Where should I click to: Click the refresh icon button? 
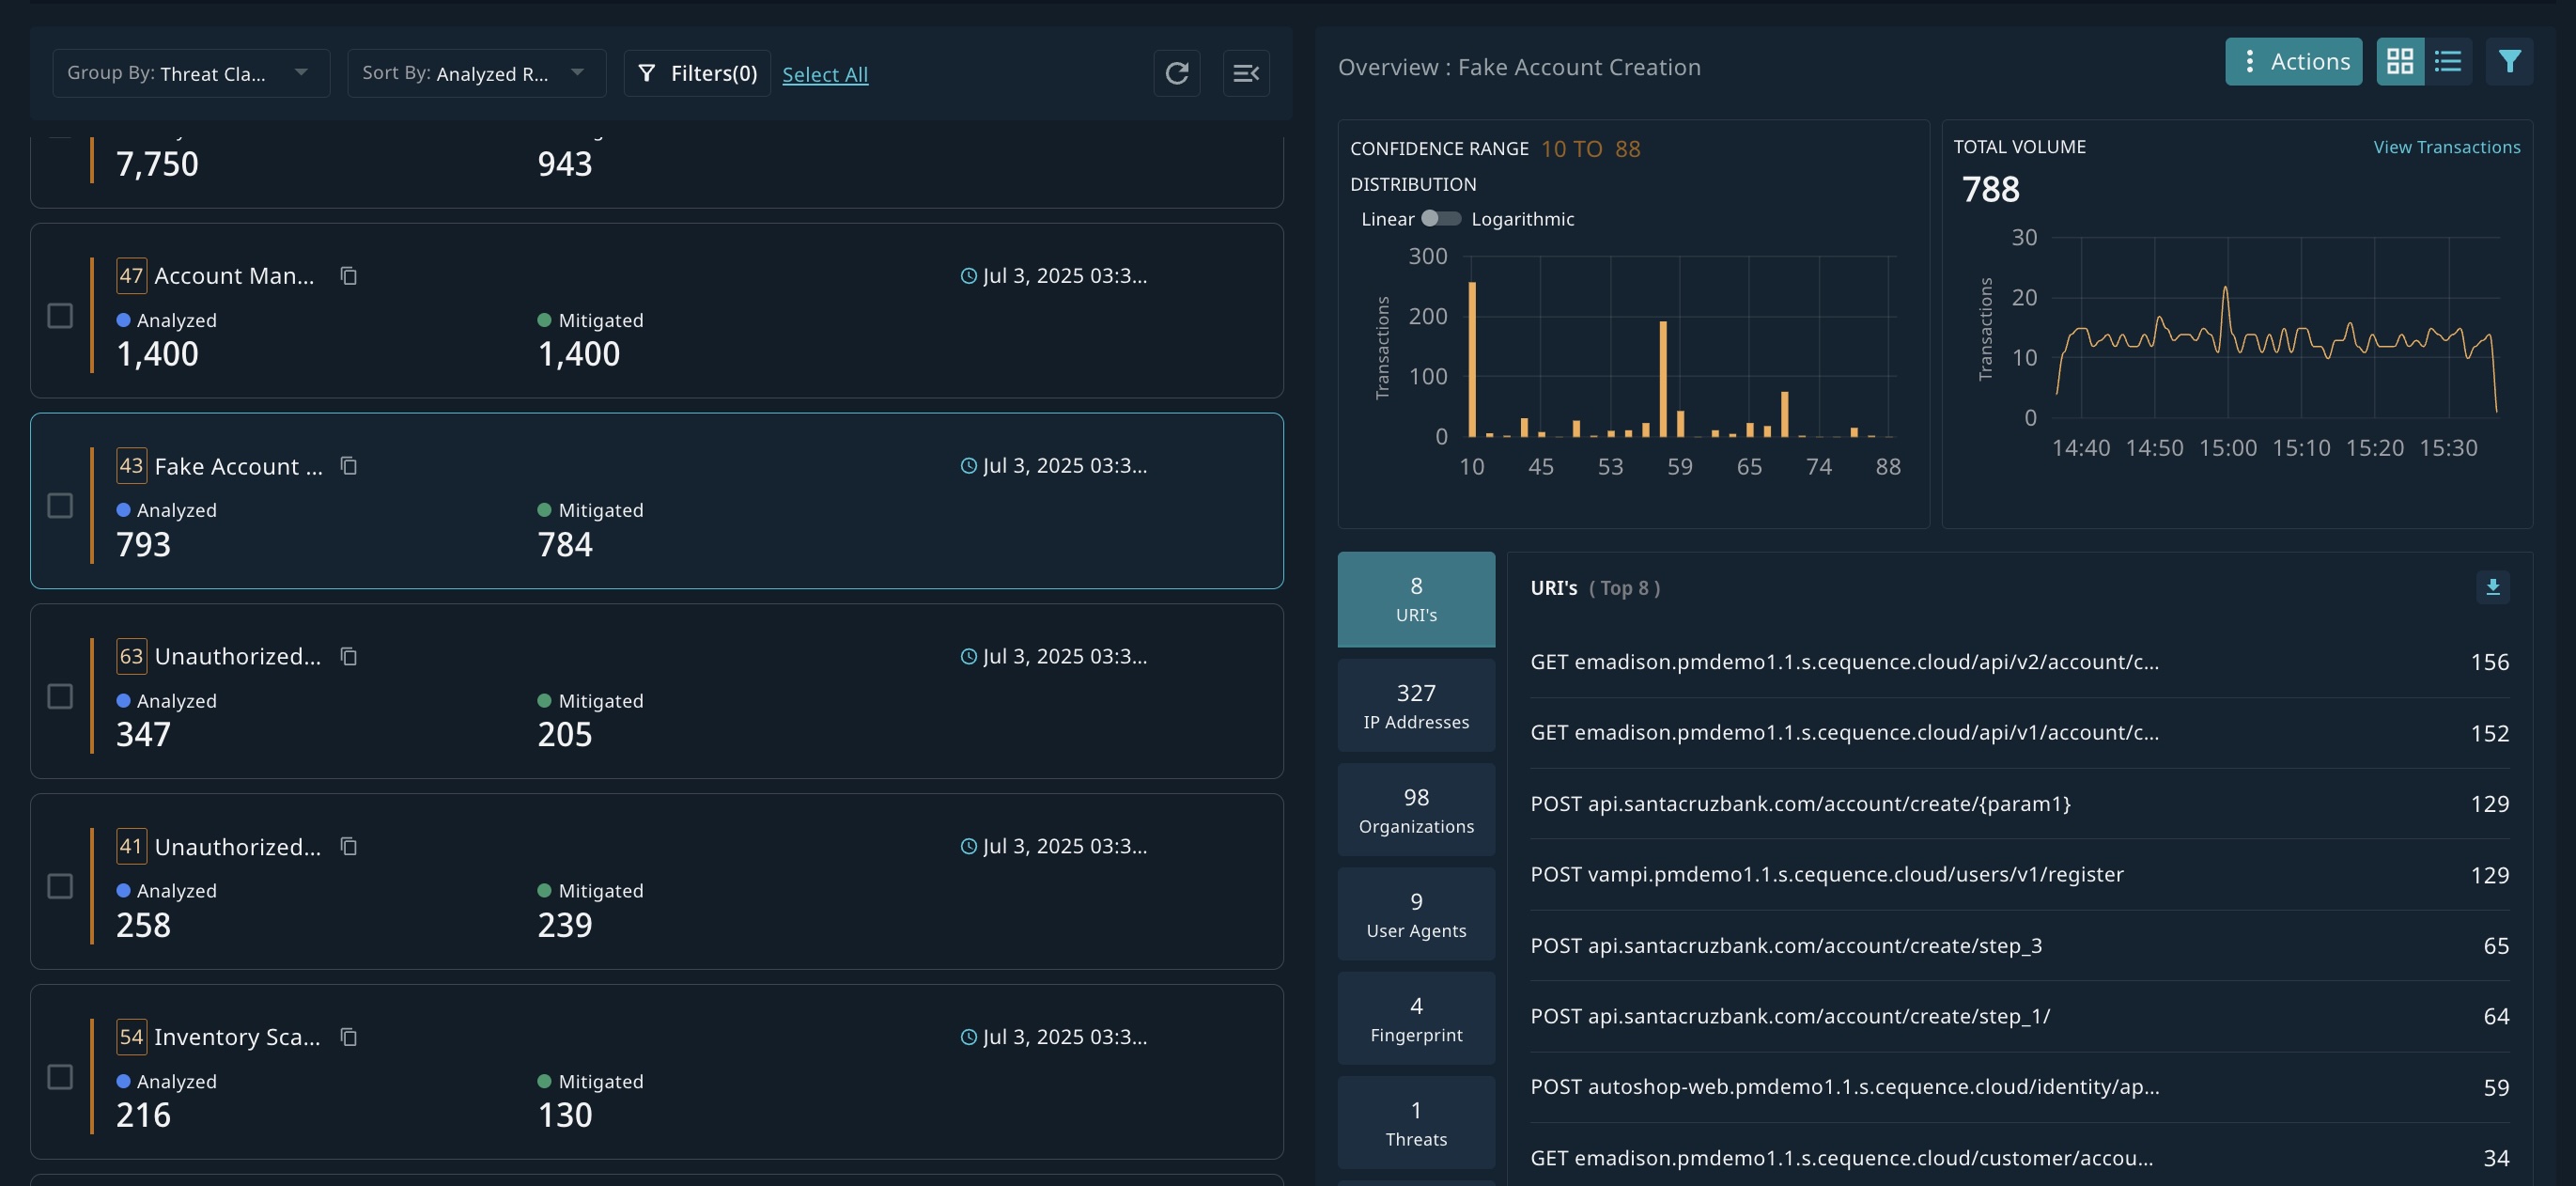pos(1176,73)
